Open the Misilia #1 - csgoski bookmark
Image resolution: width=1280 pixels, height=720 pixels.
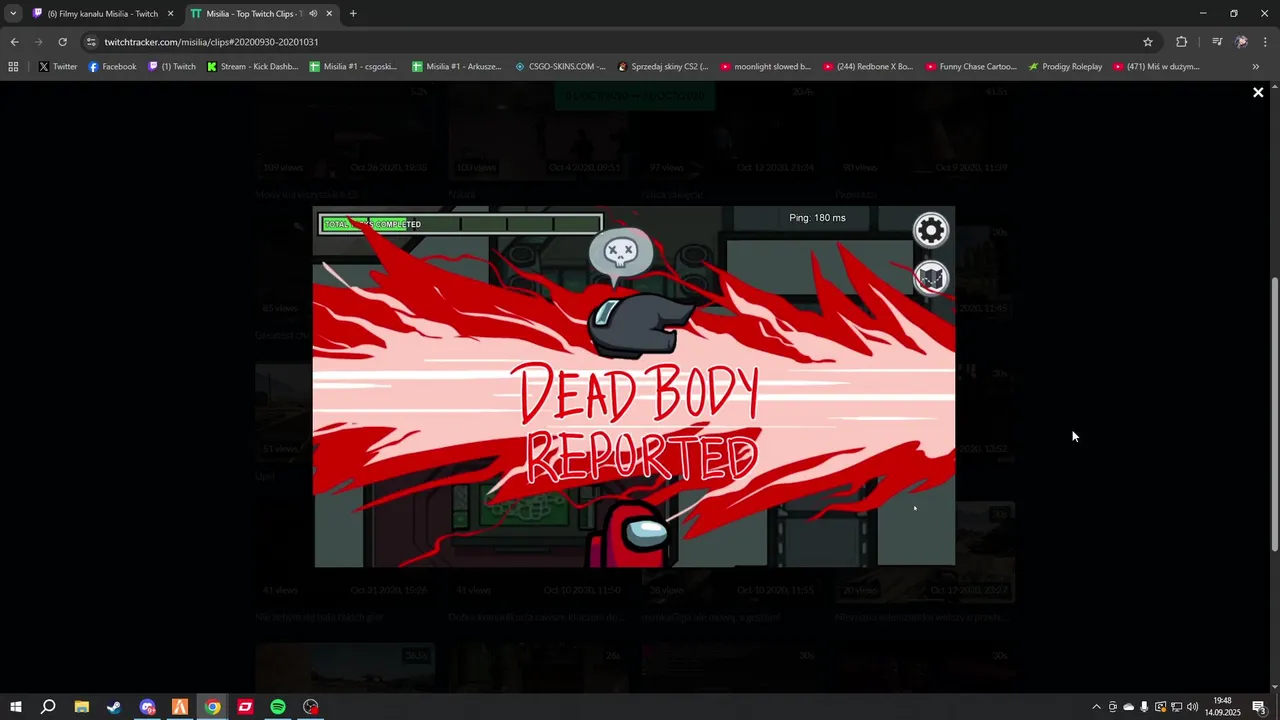pos(353,67)
